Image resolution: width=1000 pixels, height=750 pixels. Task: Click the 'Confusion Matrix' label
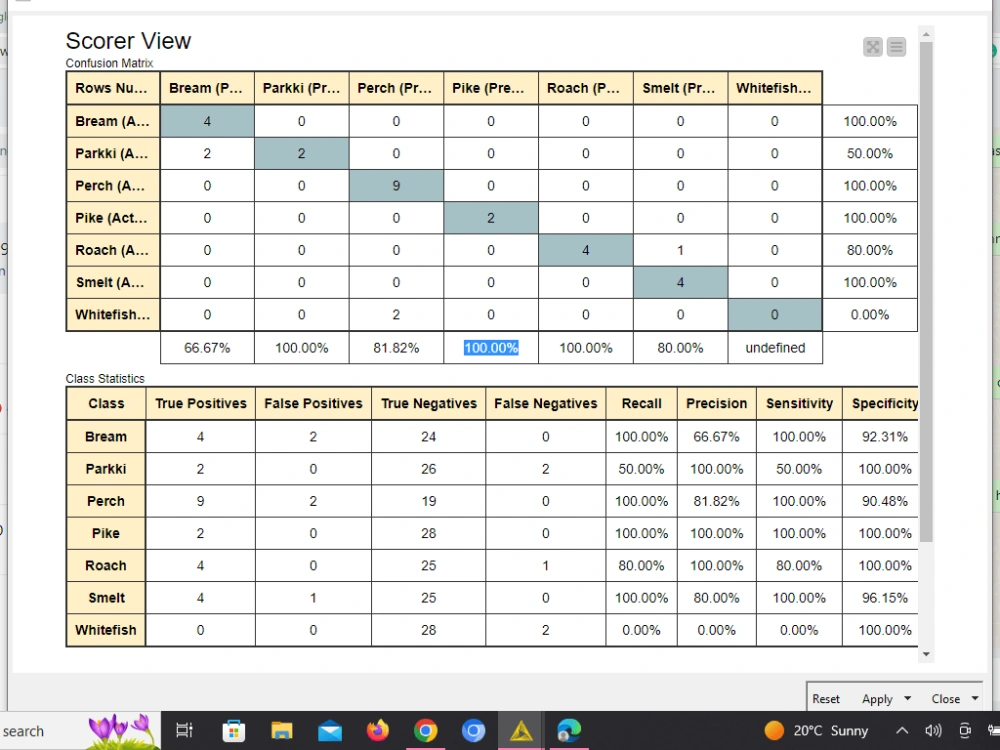click(x=109, y=63)
